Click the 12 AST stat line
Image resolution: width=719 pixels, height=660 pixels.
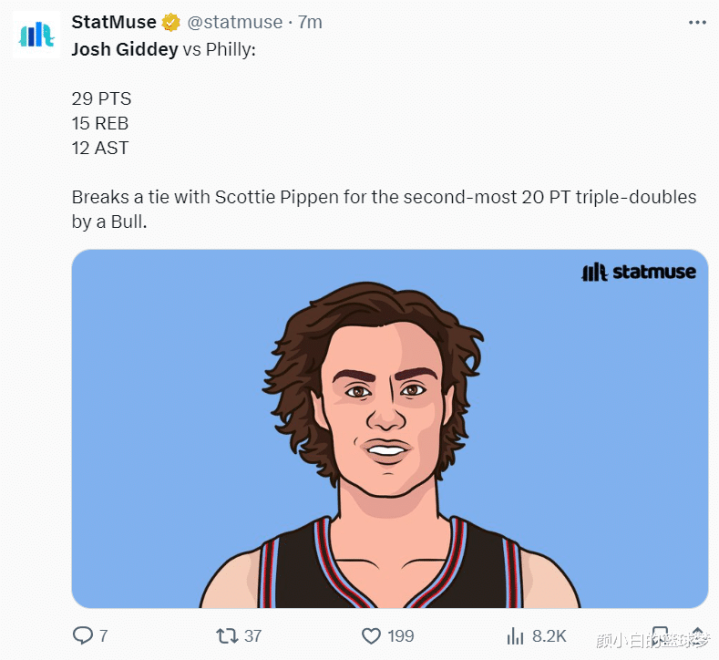point(100,148)
